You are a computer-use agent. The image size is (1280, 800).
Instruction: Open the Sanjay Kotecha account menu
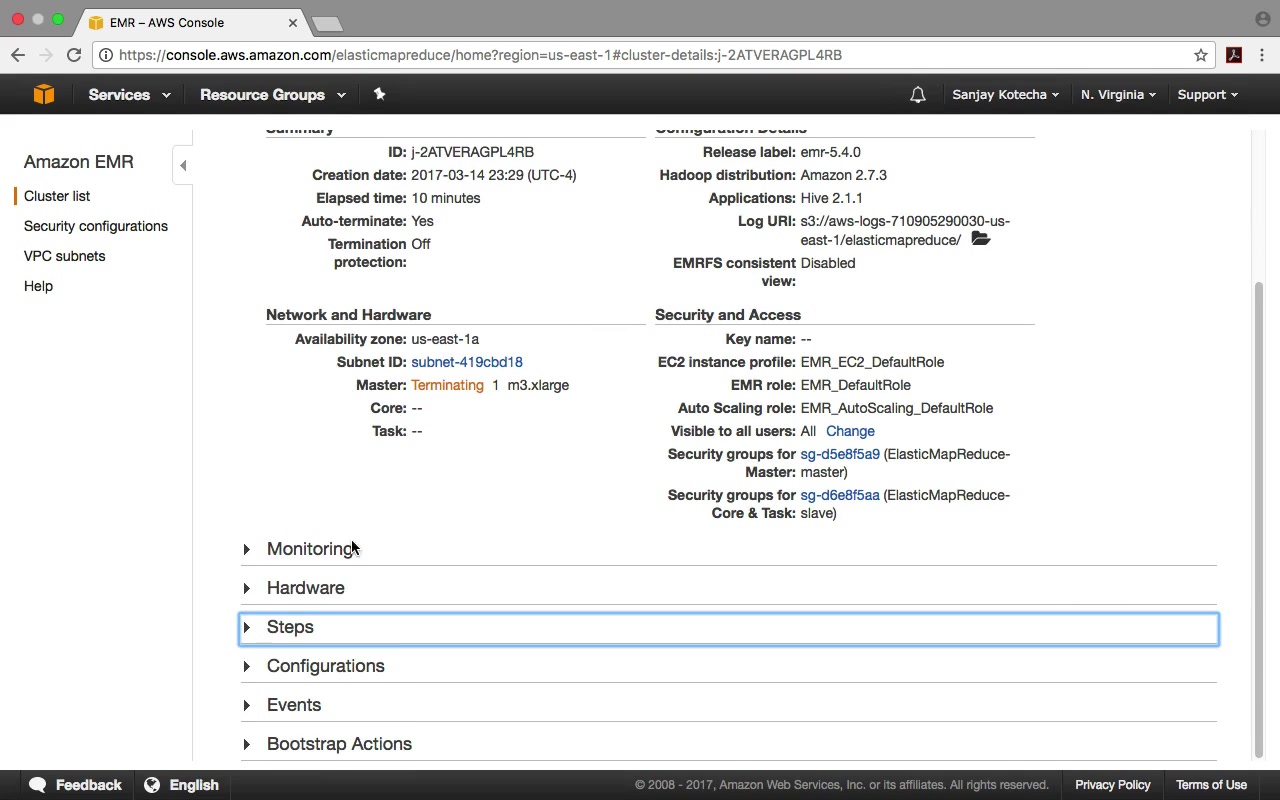1006,95
